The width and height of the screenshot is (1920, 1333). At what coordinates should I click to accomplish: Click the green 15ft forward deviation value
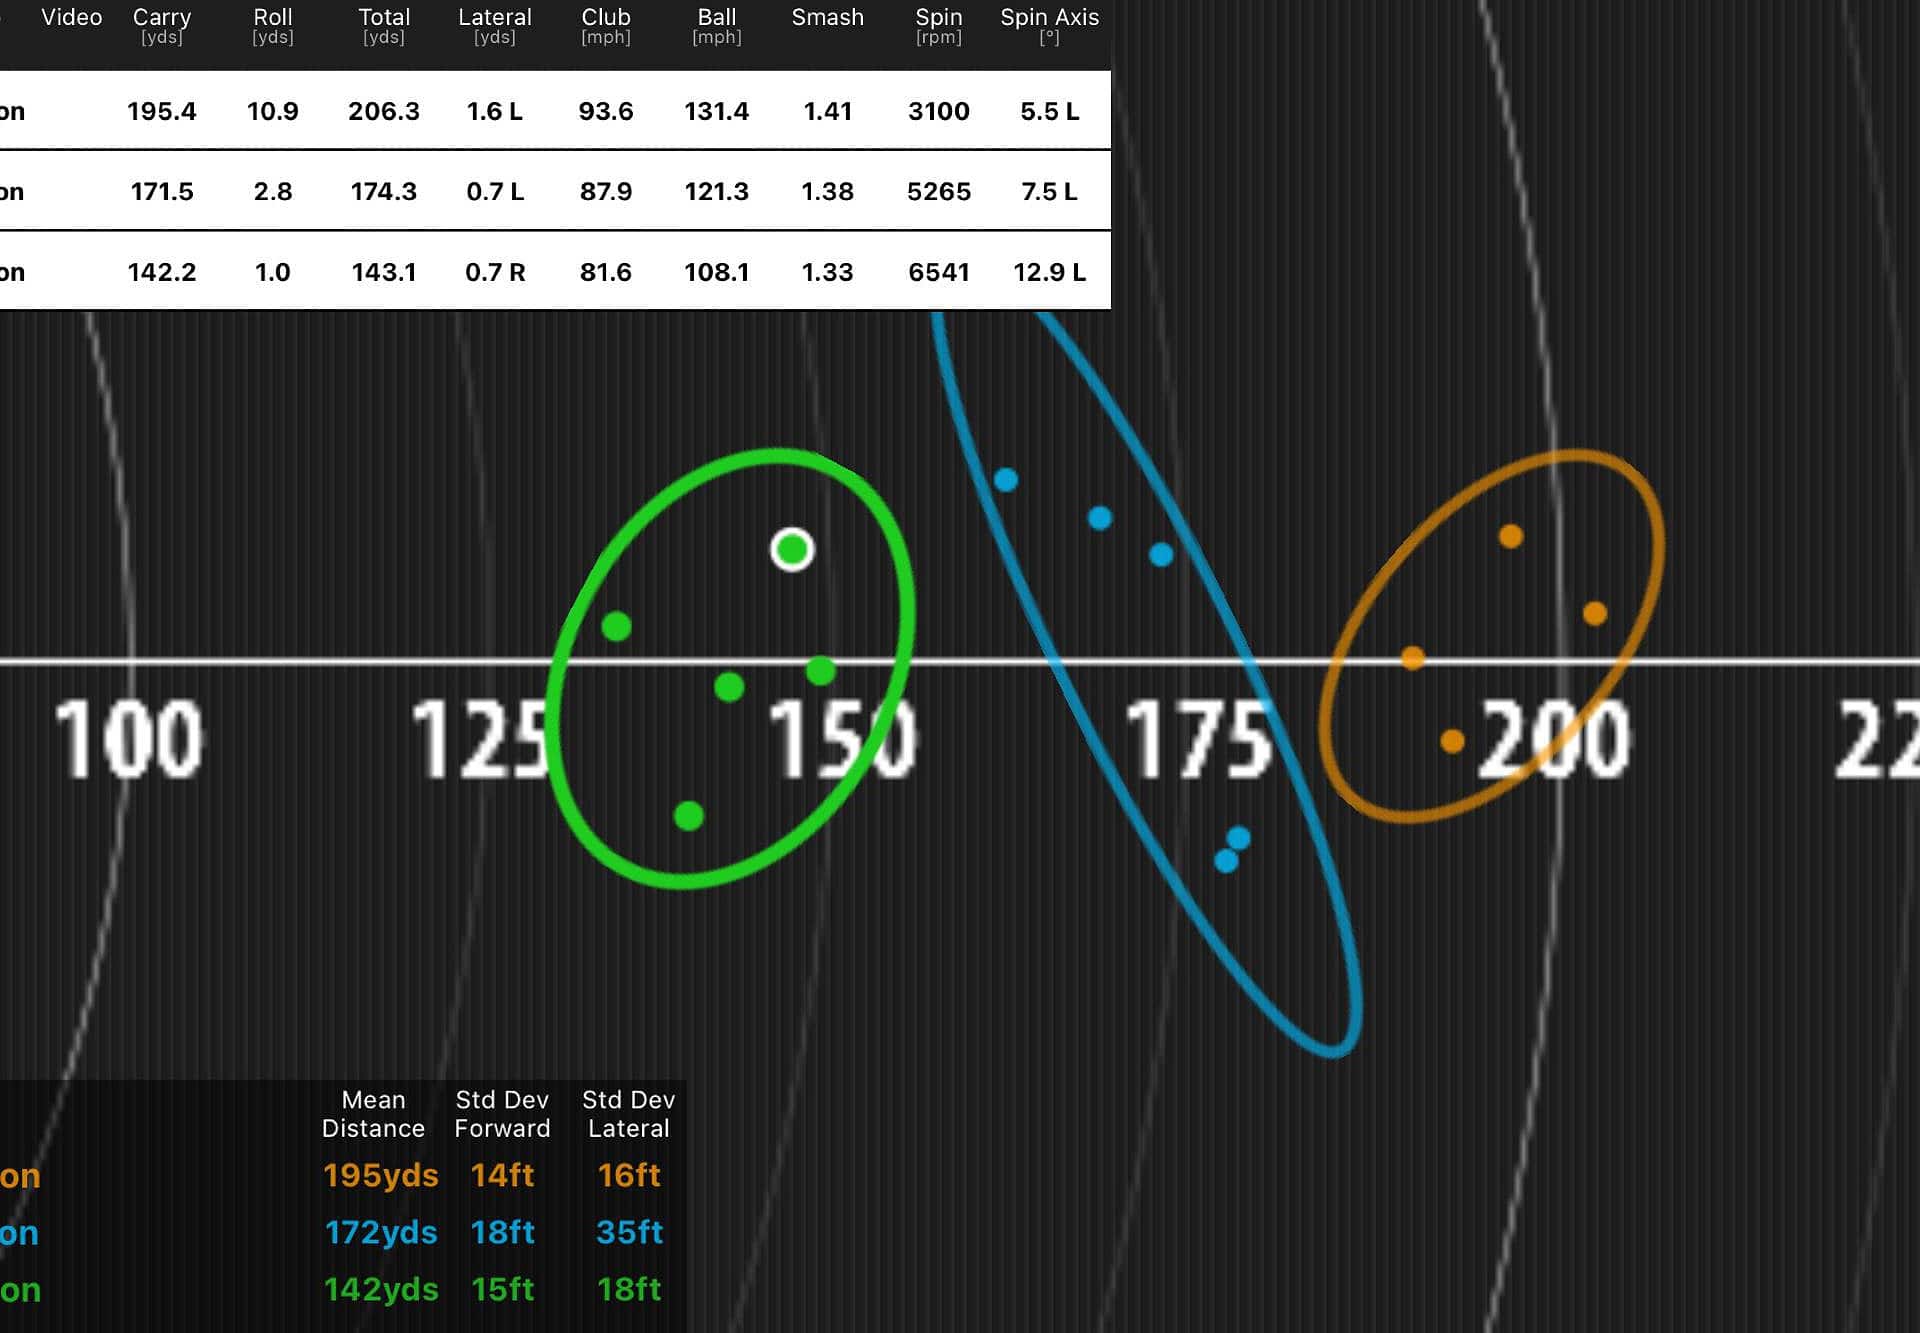(502, 1289)
